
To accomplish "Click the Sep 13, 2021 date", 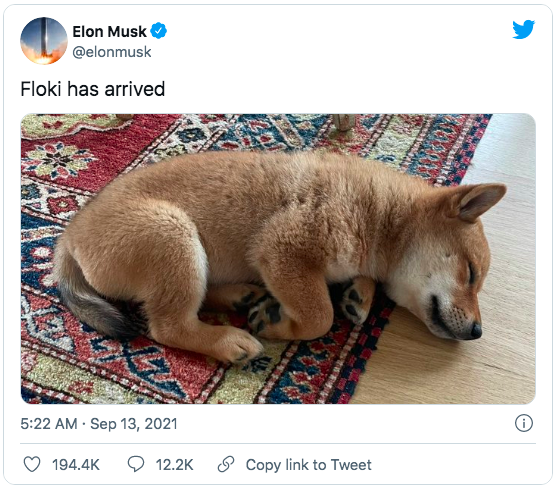I will (133, 424).
